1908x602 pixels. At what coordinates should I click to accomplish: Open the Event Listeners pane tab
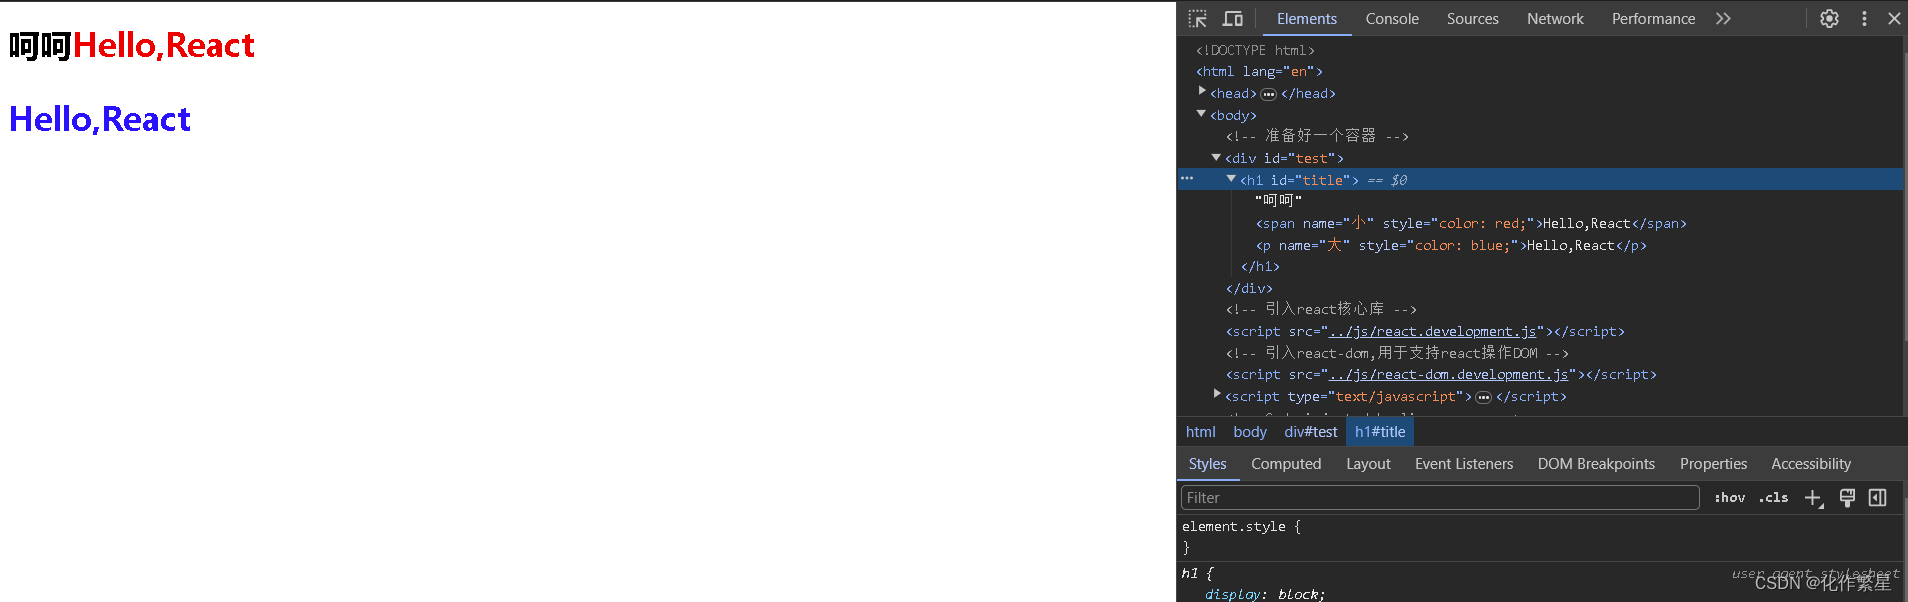1464,464
